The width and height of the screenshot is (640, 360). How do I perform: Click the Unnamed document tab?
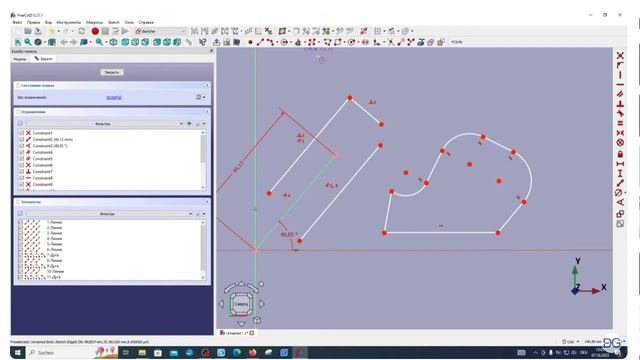237,333
